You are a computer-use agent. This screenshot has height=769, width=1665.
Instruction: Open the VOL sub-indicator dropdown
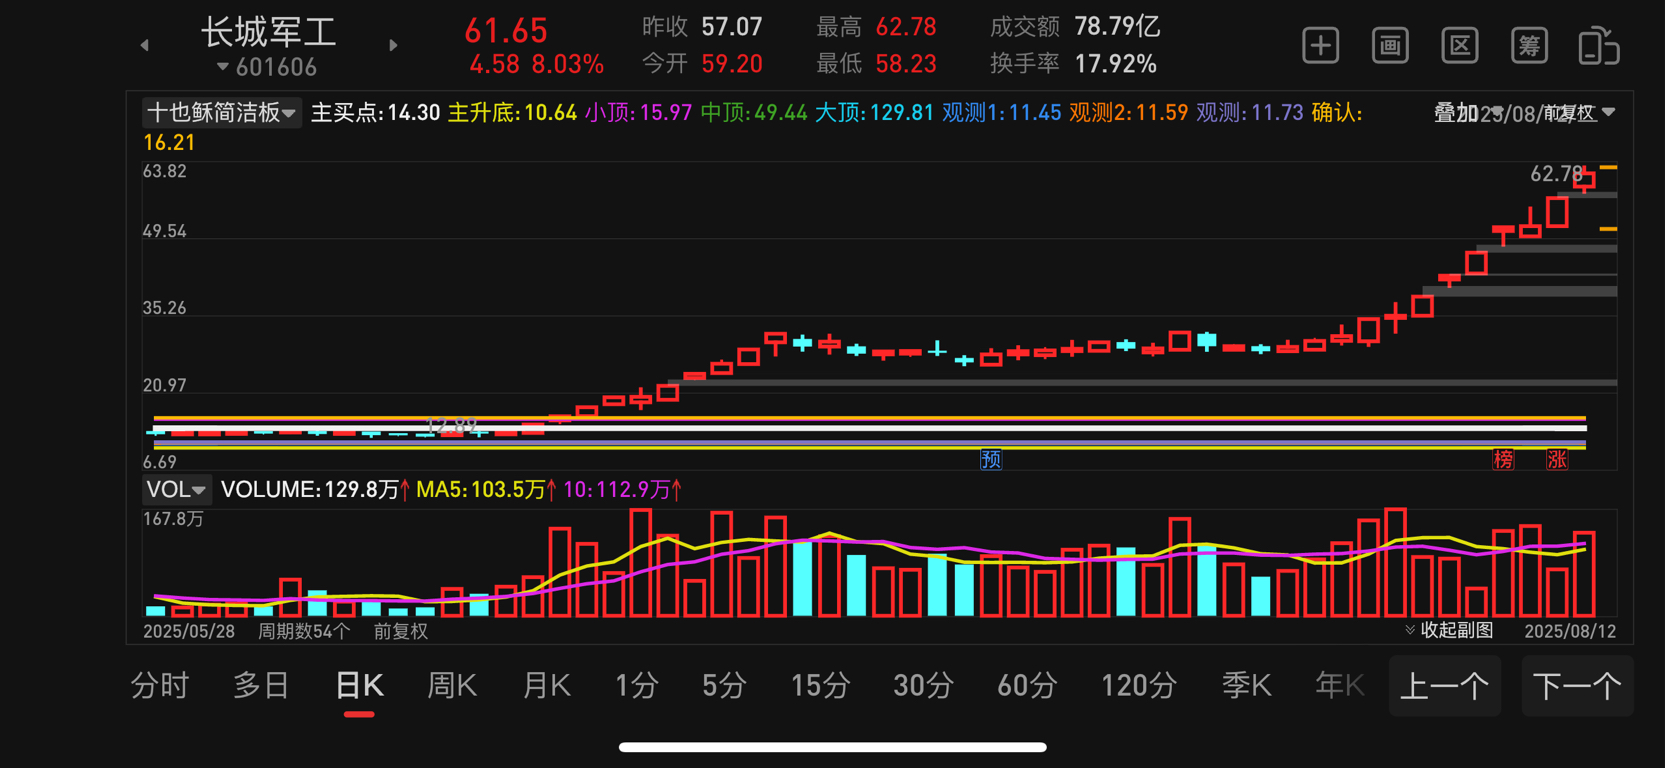pos(176,489)
